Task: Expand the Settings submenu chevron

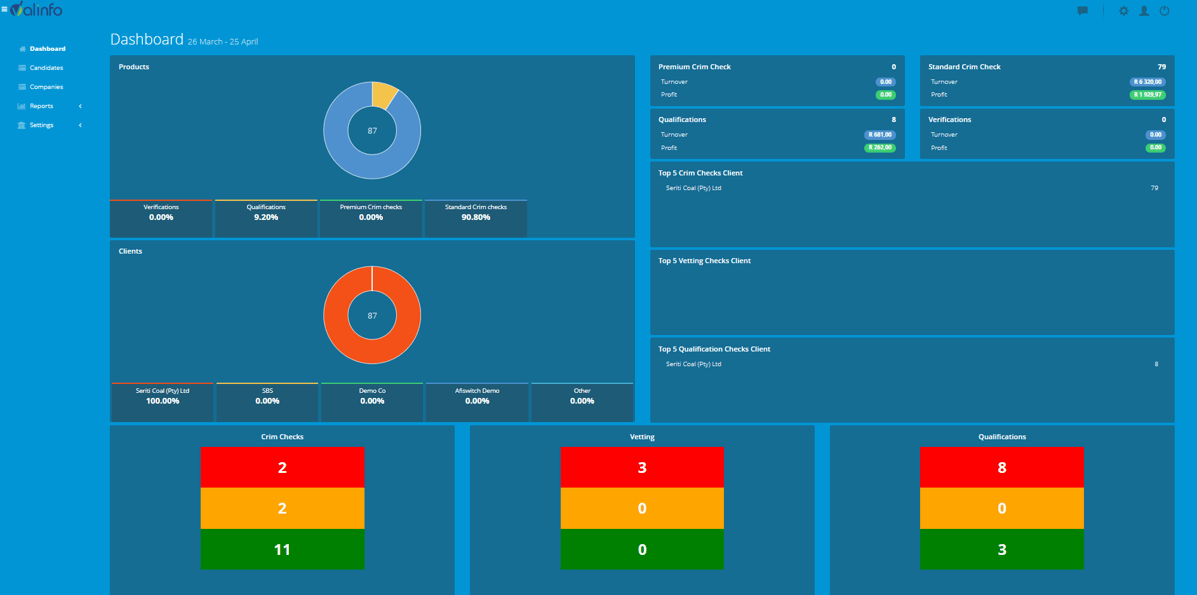Action: [80, 125]
